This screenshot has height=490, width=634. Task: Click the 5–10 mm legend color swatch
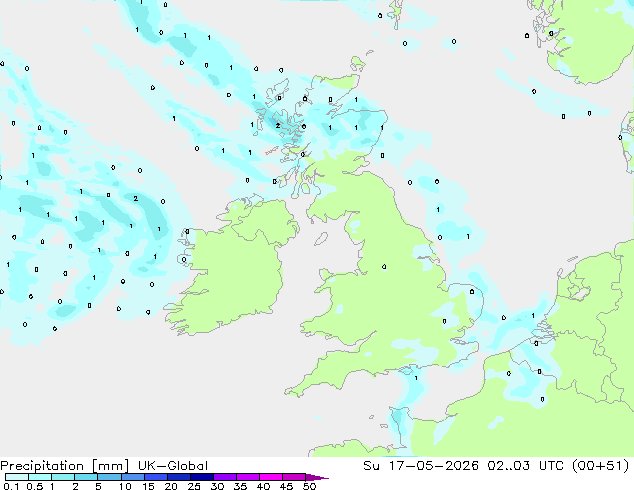point(109,477)
